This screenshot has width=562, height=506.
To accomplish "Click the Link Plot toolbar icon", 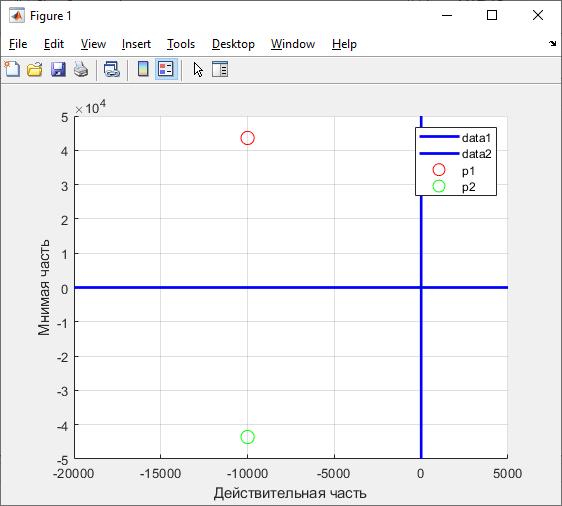I will click(111, 69).
